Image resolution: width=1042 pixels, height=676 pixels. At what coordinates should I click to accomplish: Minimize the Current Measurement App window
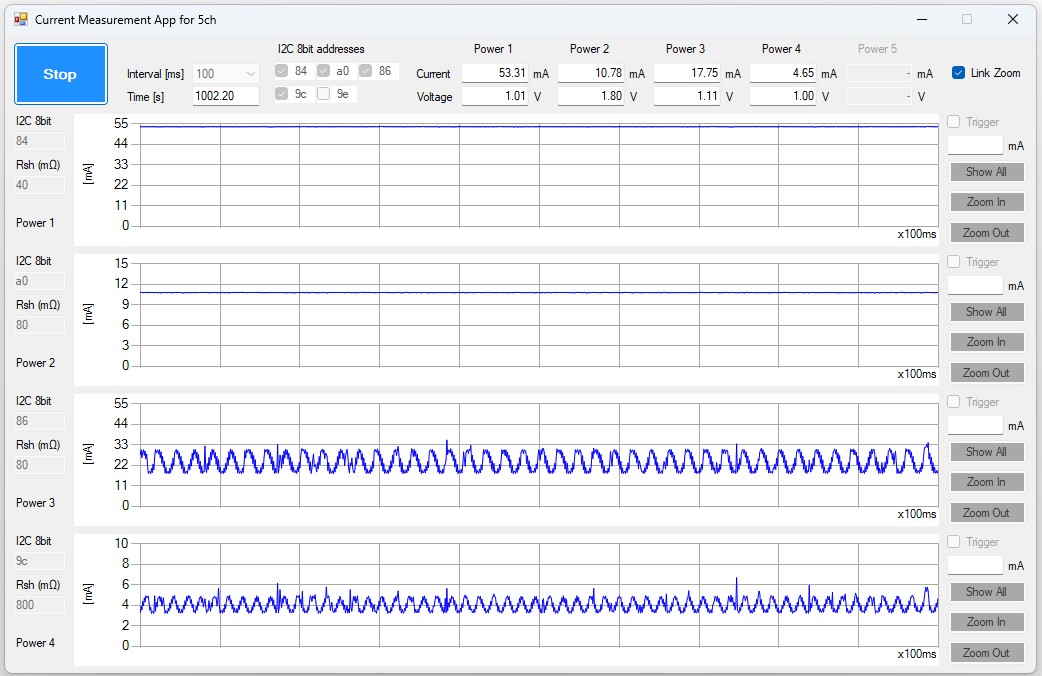coord(922,19)
